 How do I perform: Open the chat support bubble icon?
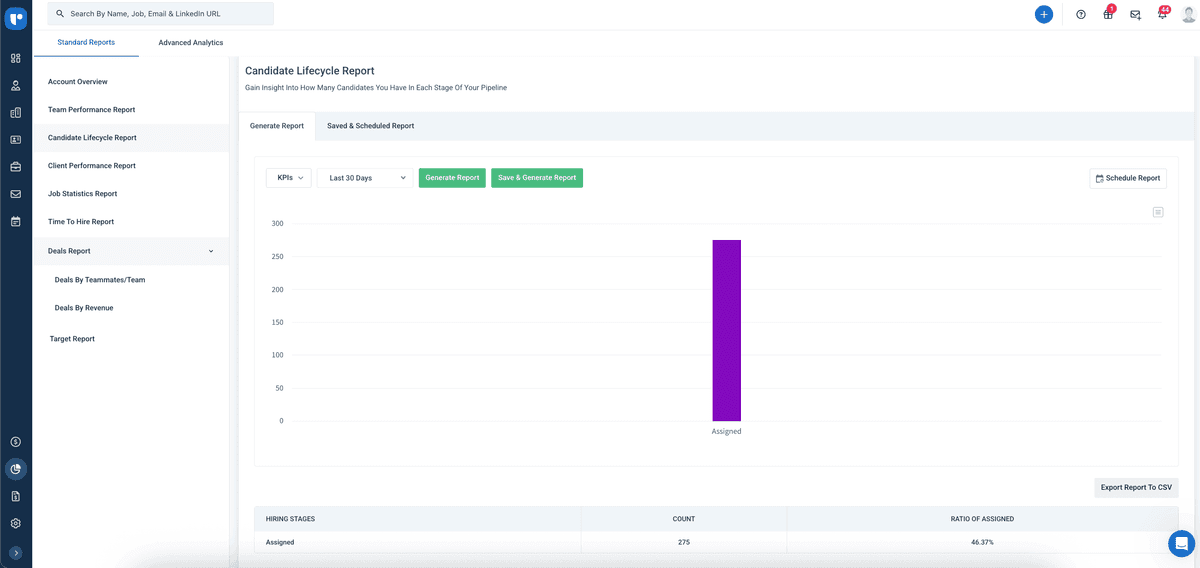click(1181, 543)
